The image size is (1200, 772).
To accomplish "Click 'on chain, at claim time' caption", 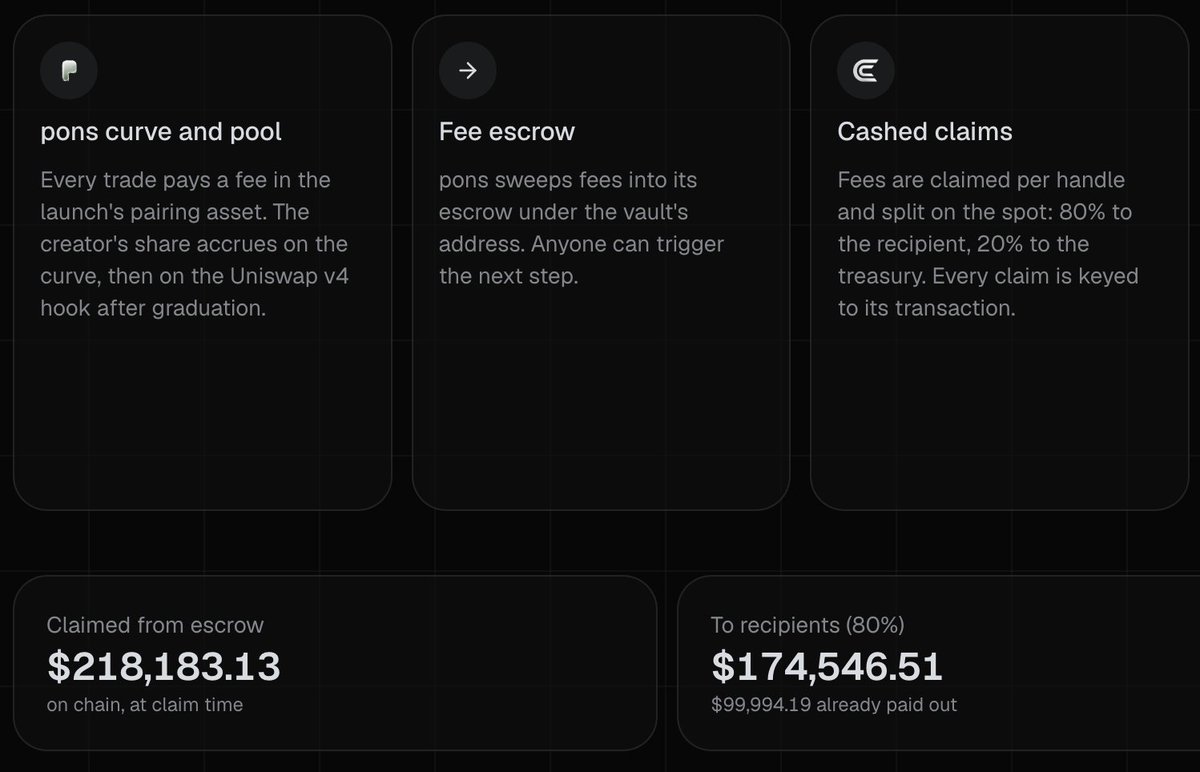I will [145, 705].
